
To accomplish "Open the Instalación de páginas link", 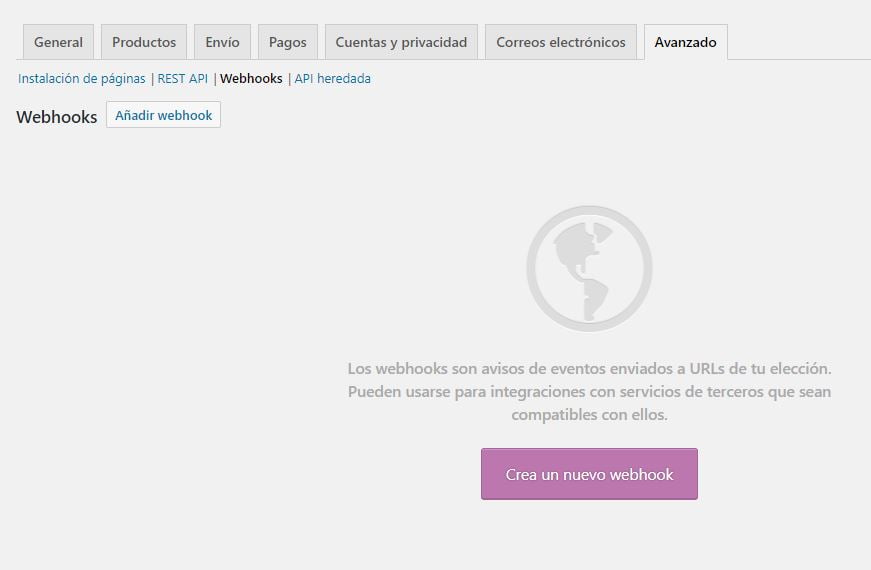I will (82, 78).
